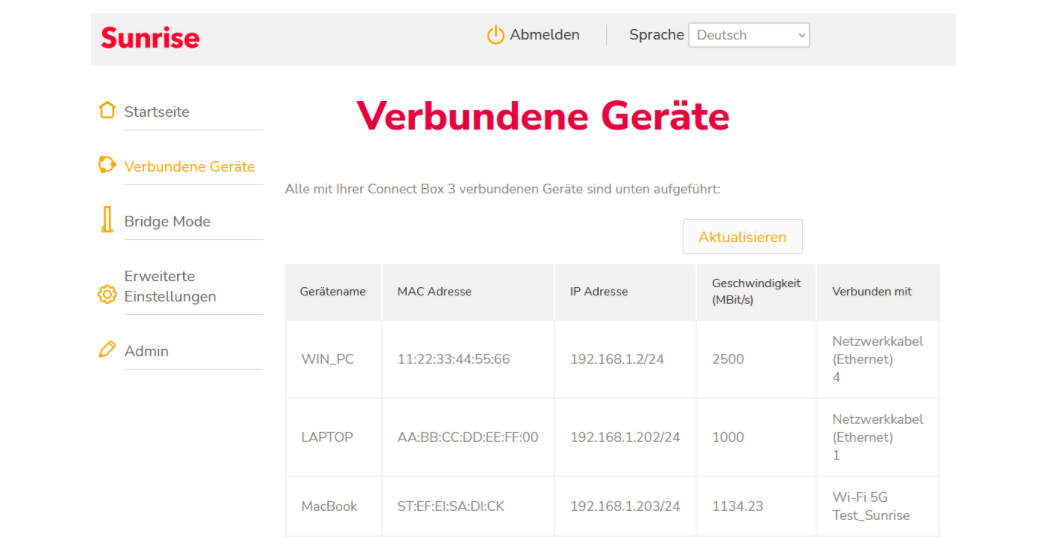1041x559 pixels.
Task: Log out via the Abmelden link
Action: coord(544,35)
